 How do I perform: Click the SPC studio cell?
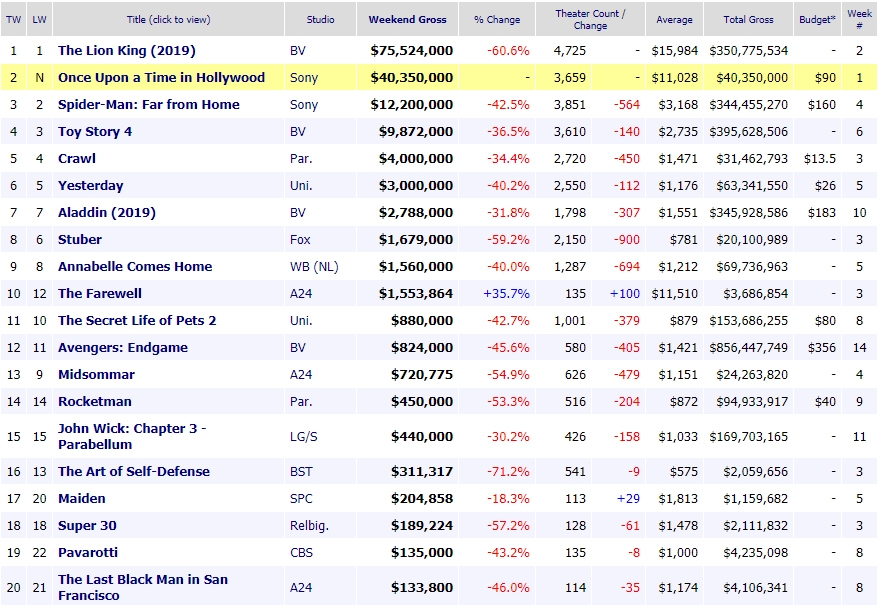pyautogui.click(x=301, y=498)
